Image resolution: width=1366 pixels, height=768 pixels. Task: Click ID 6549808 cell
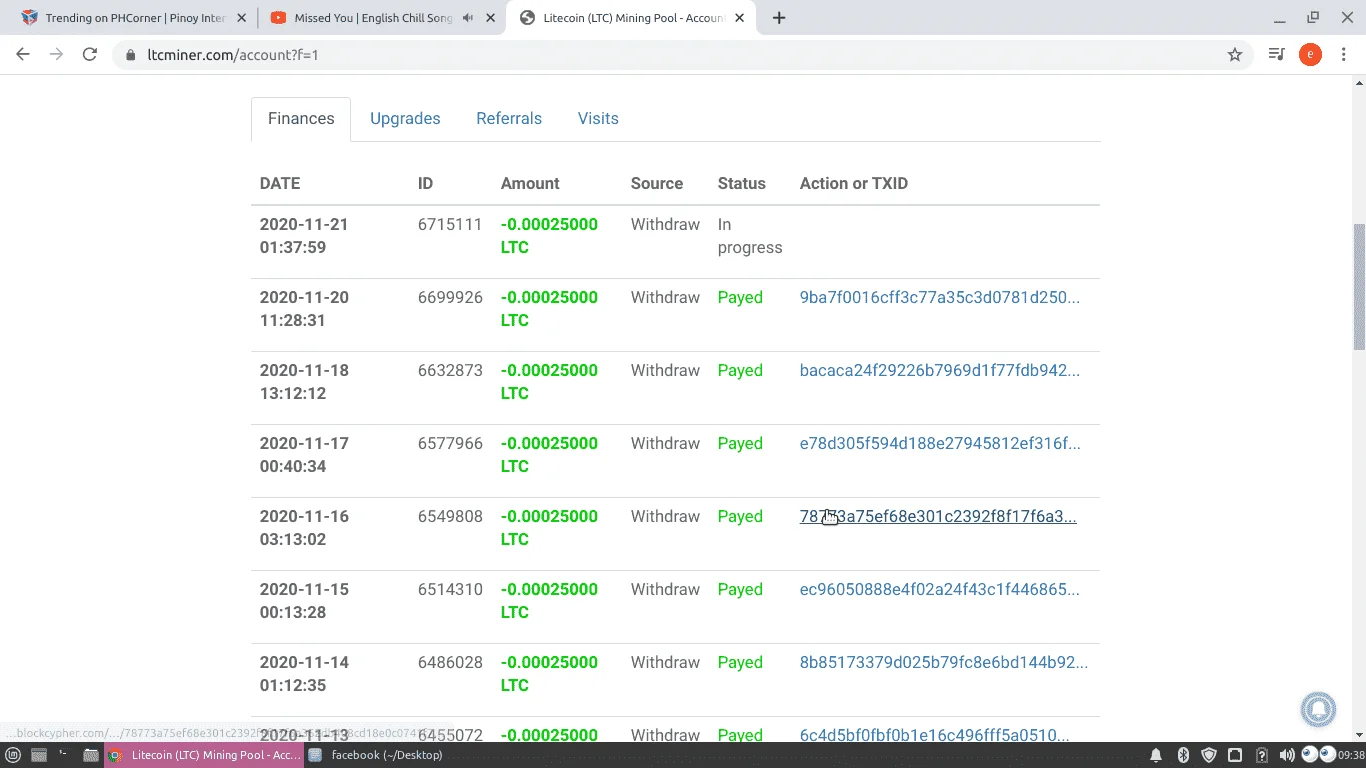tap(450, 517)
